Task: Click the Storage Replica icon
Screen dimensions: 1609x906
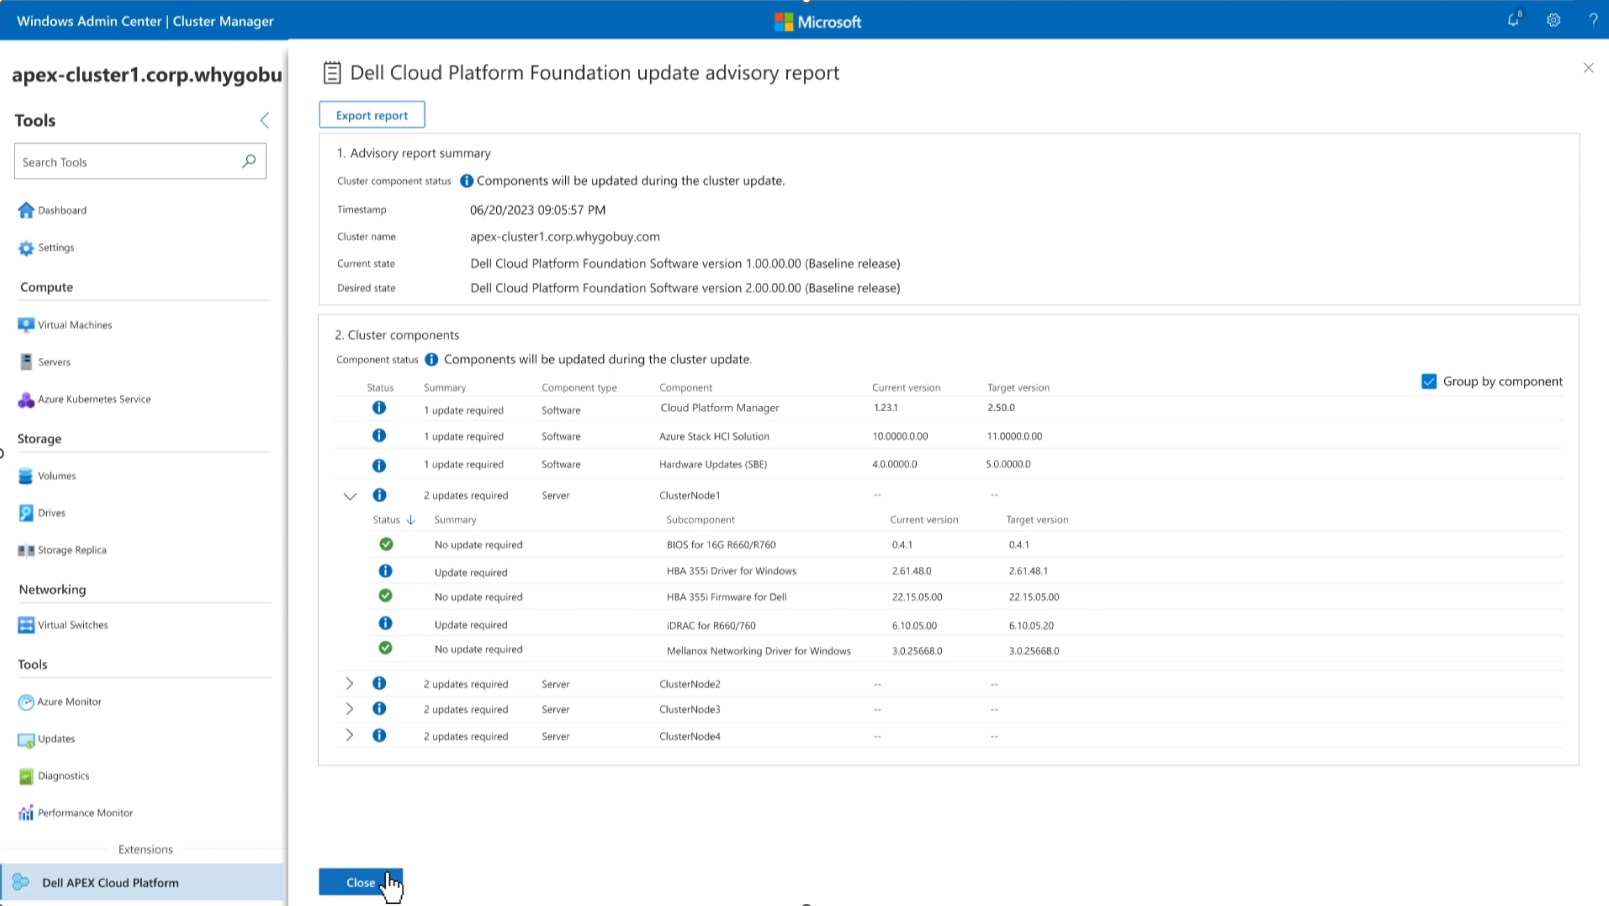Action: tap(26, 550)
